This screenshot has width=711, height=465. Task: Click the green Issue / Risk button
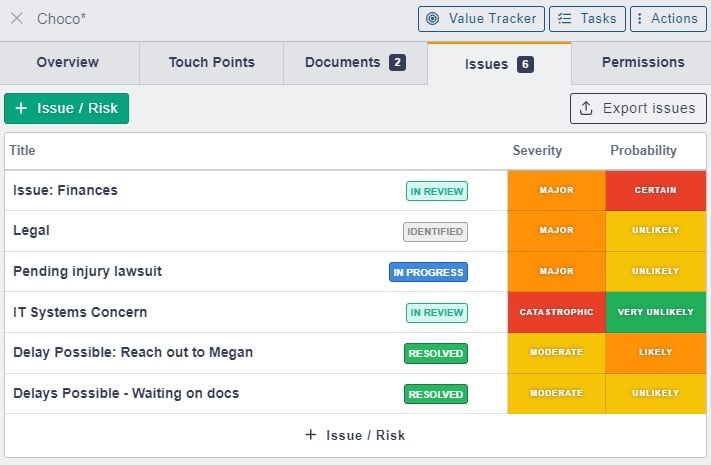67,109
